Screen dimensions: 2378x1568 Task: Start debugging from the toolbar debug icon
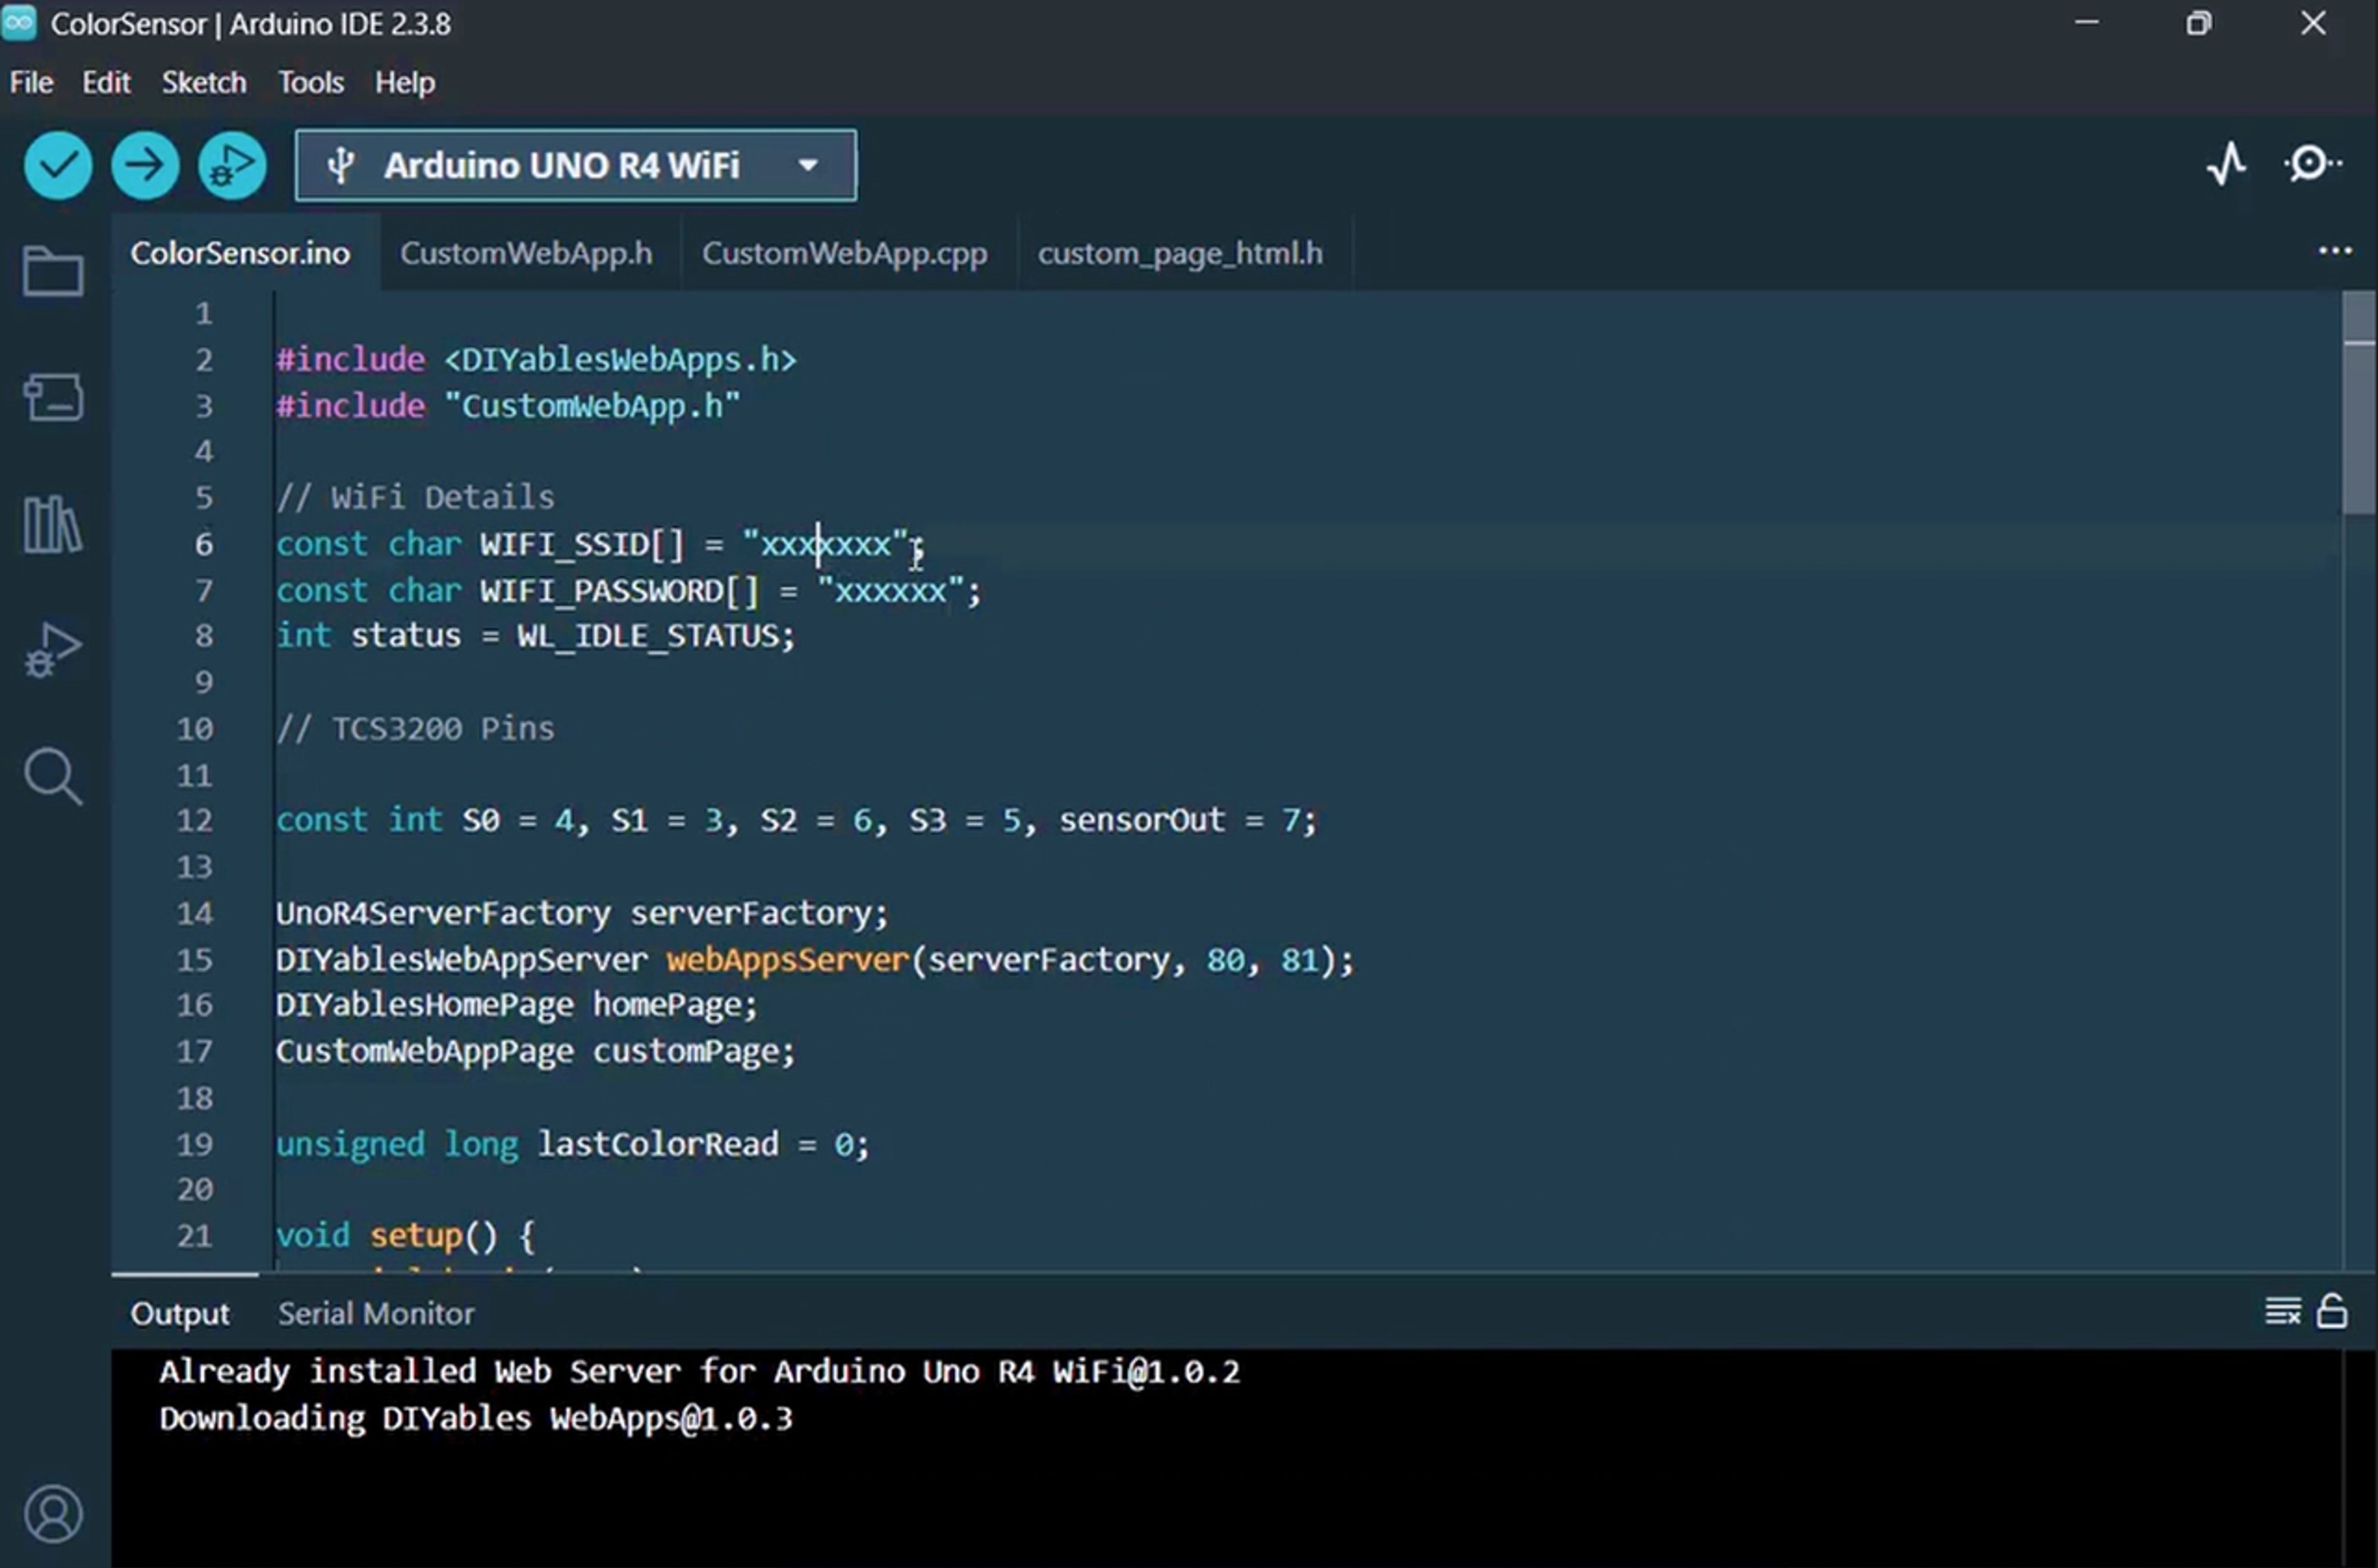(x=231, y=165)
